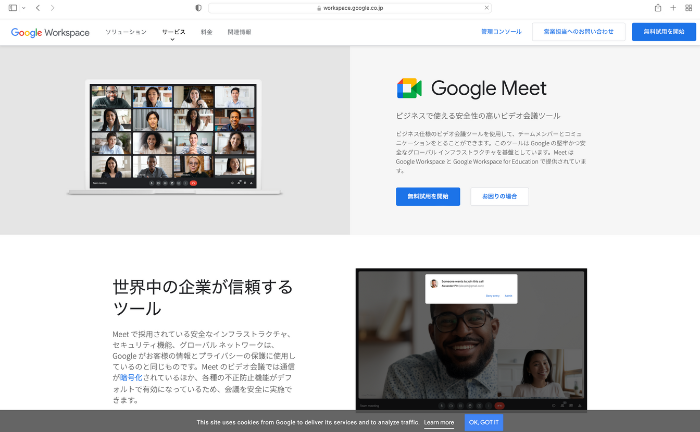Viewport: 700px width, 432px height.
Task: Dismiss cookies with OK, GOT IT button
Action: (x=483, y=422)
